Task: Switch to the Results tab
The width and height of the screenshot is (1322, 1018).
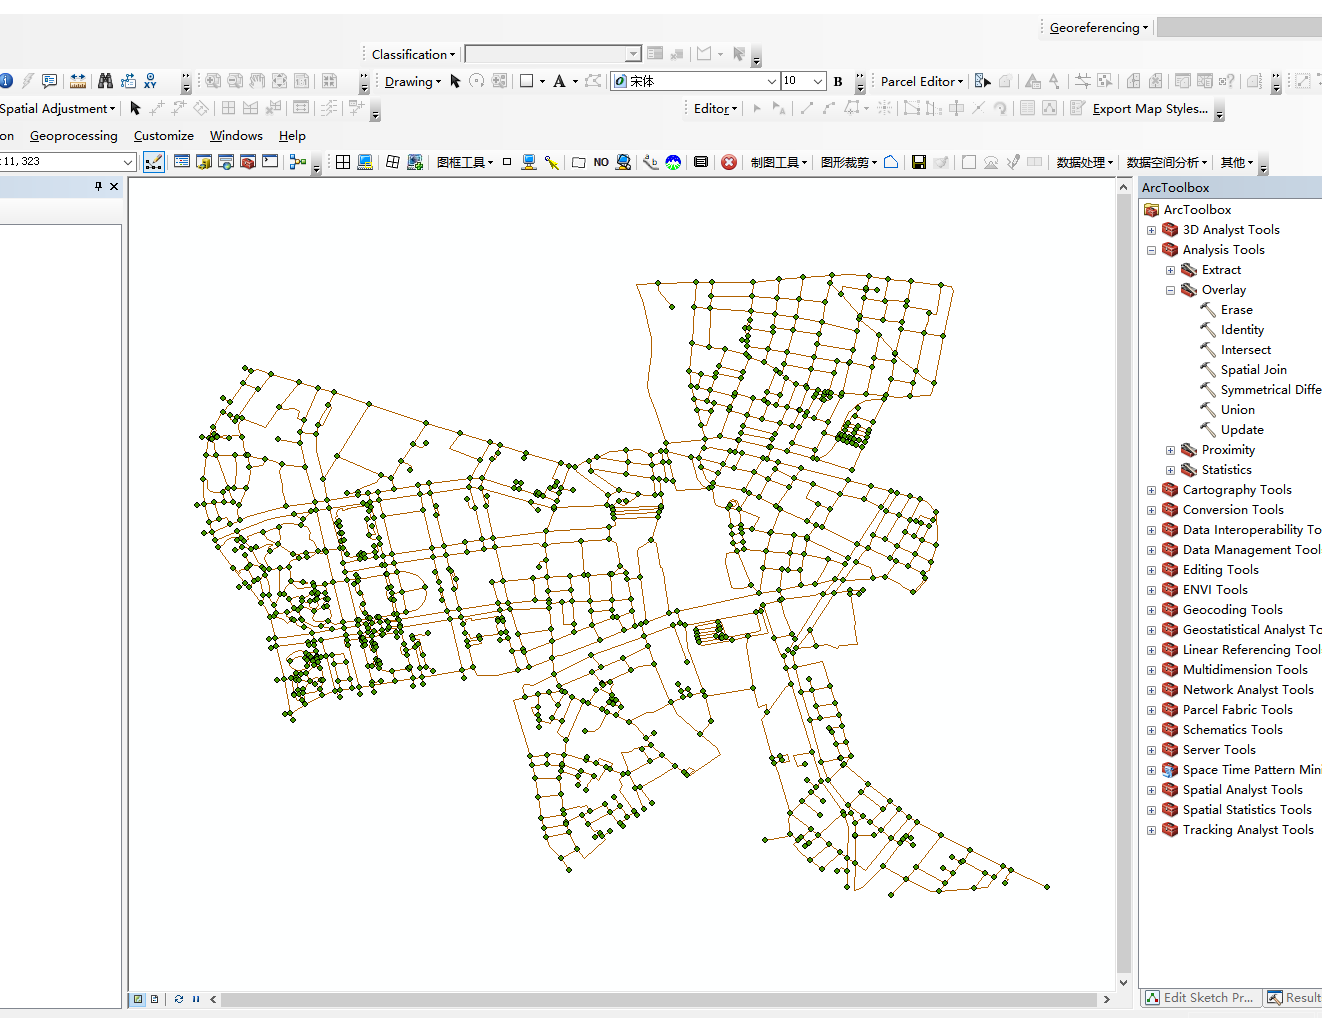Action: tap(1300, 997)
